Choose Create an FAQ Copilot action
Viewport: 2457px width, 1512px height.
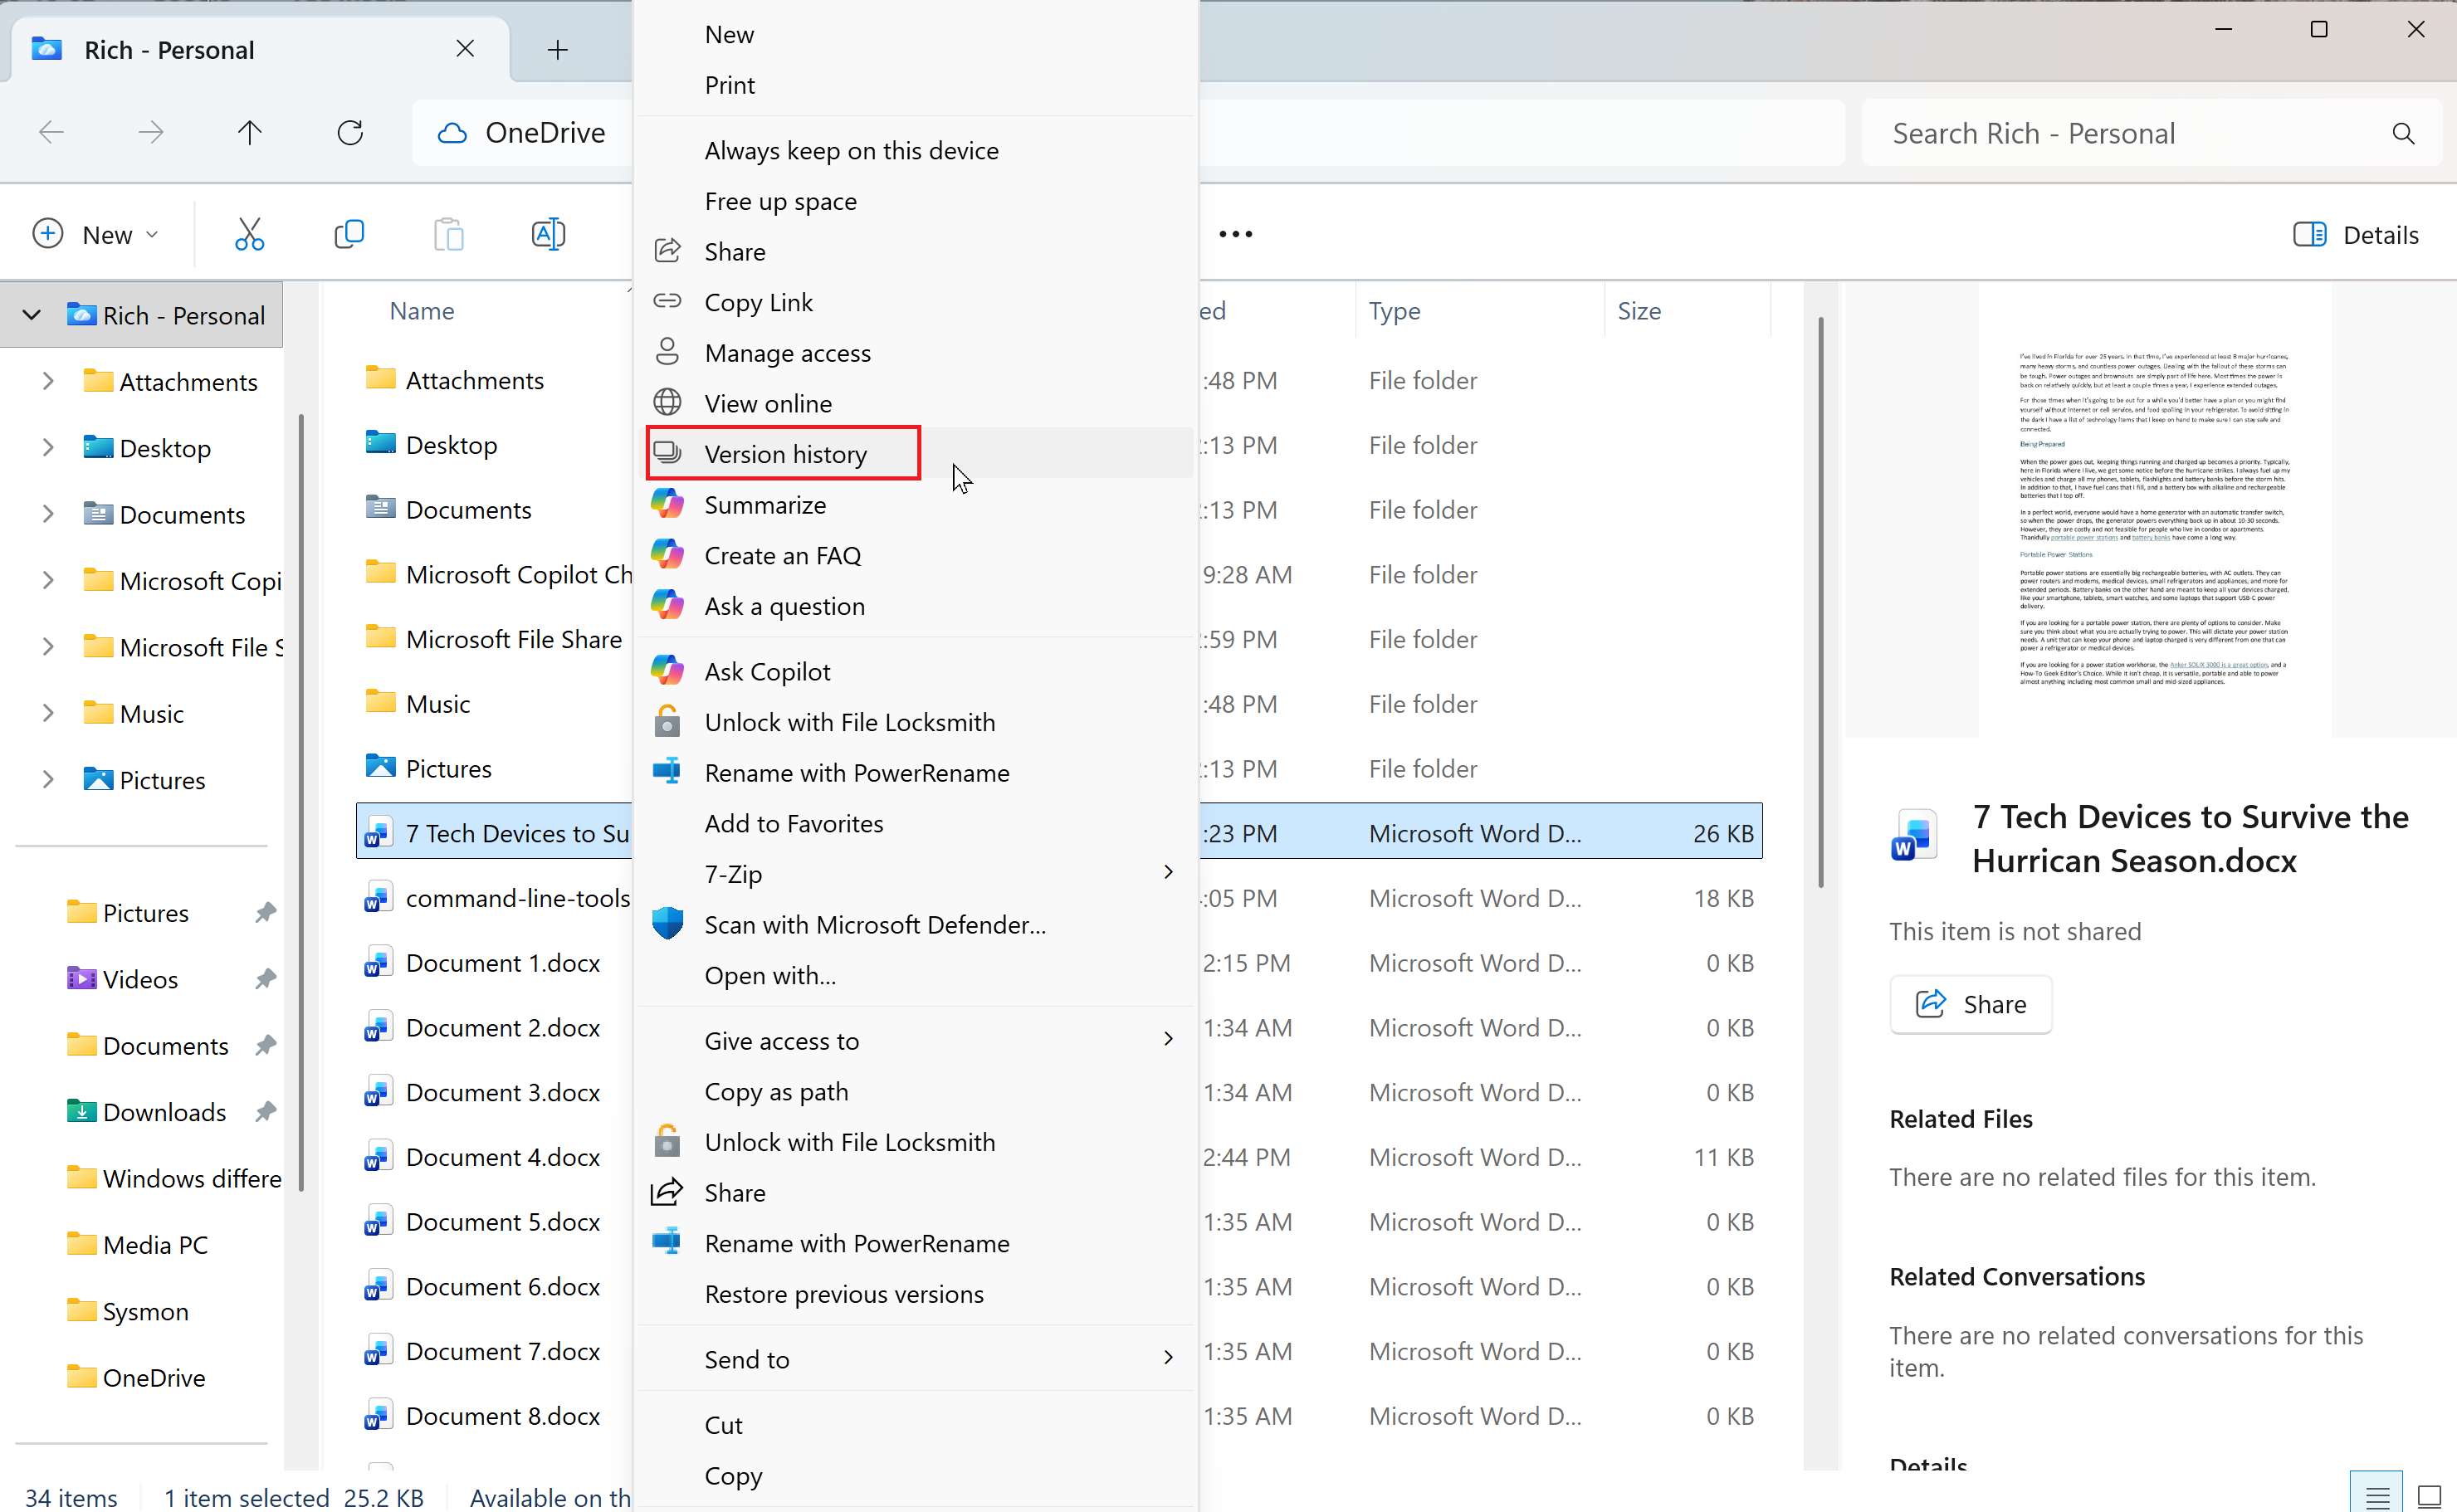click(916, 555)
